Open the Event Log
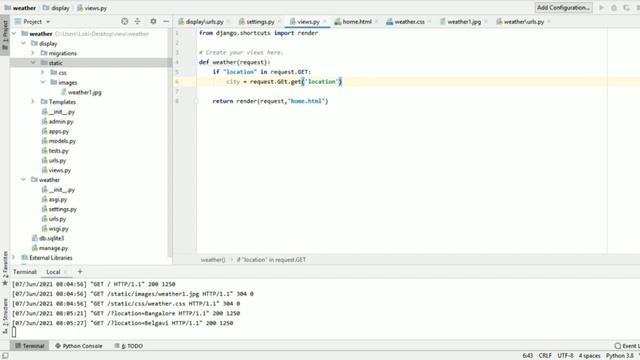Viewport: 640px width, 360px height. tap(627, 346)
